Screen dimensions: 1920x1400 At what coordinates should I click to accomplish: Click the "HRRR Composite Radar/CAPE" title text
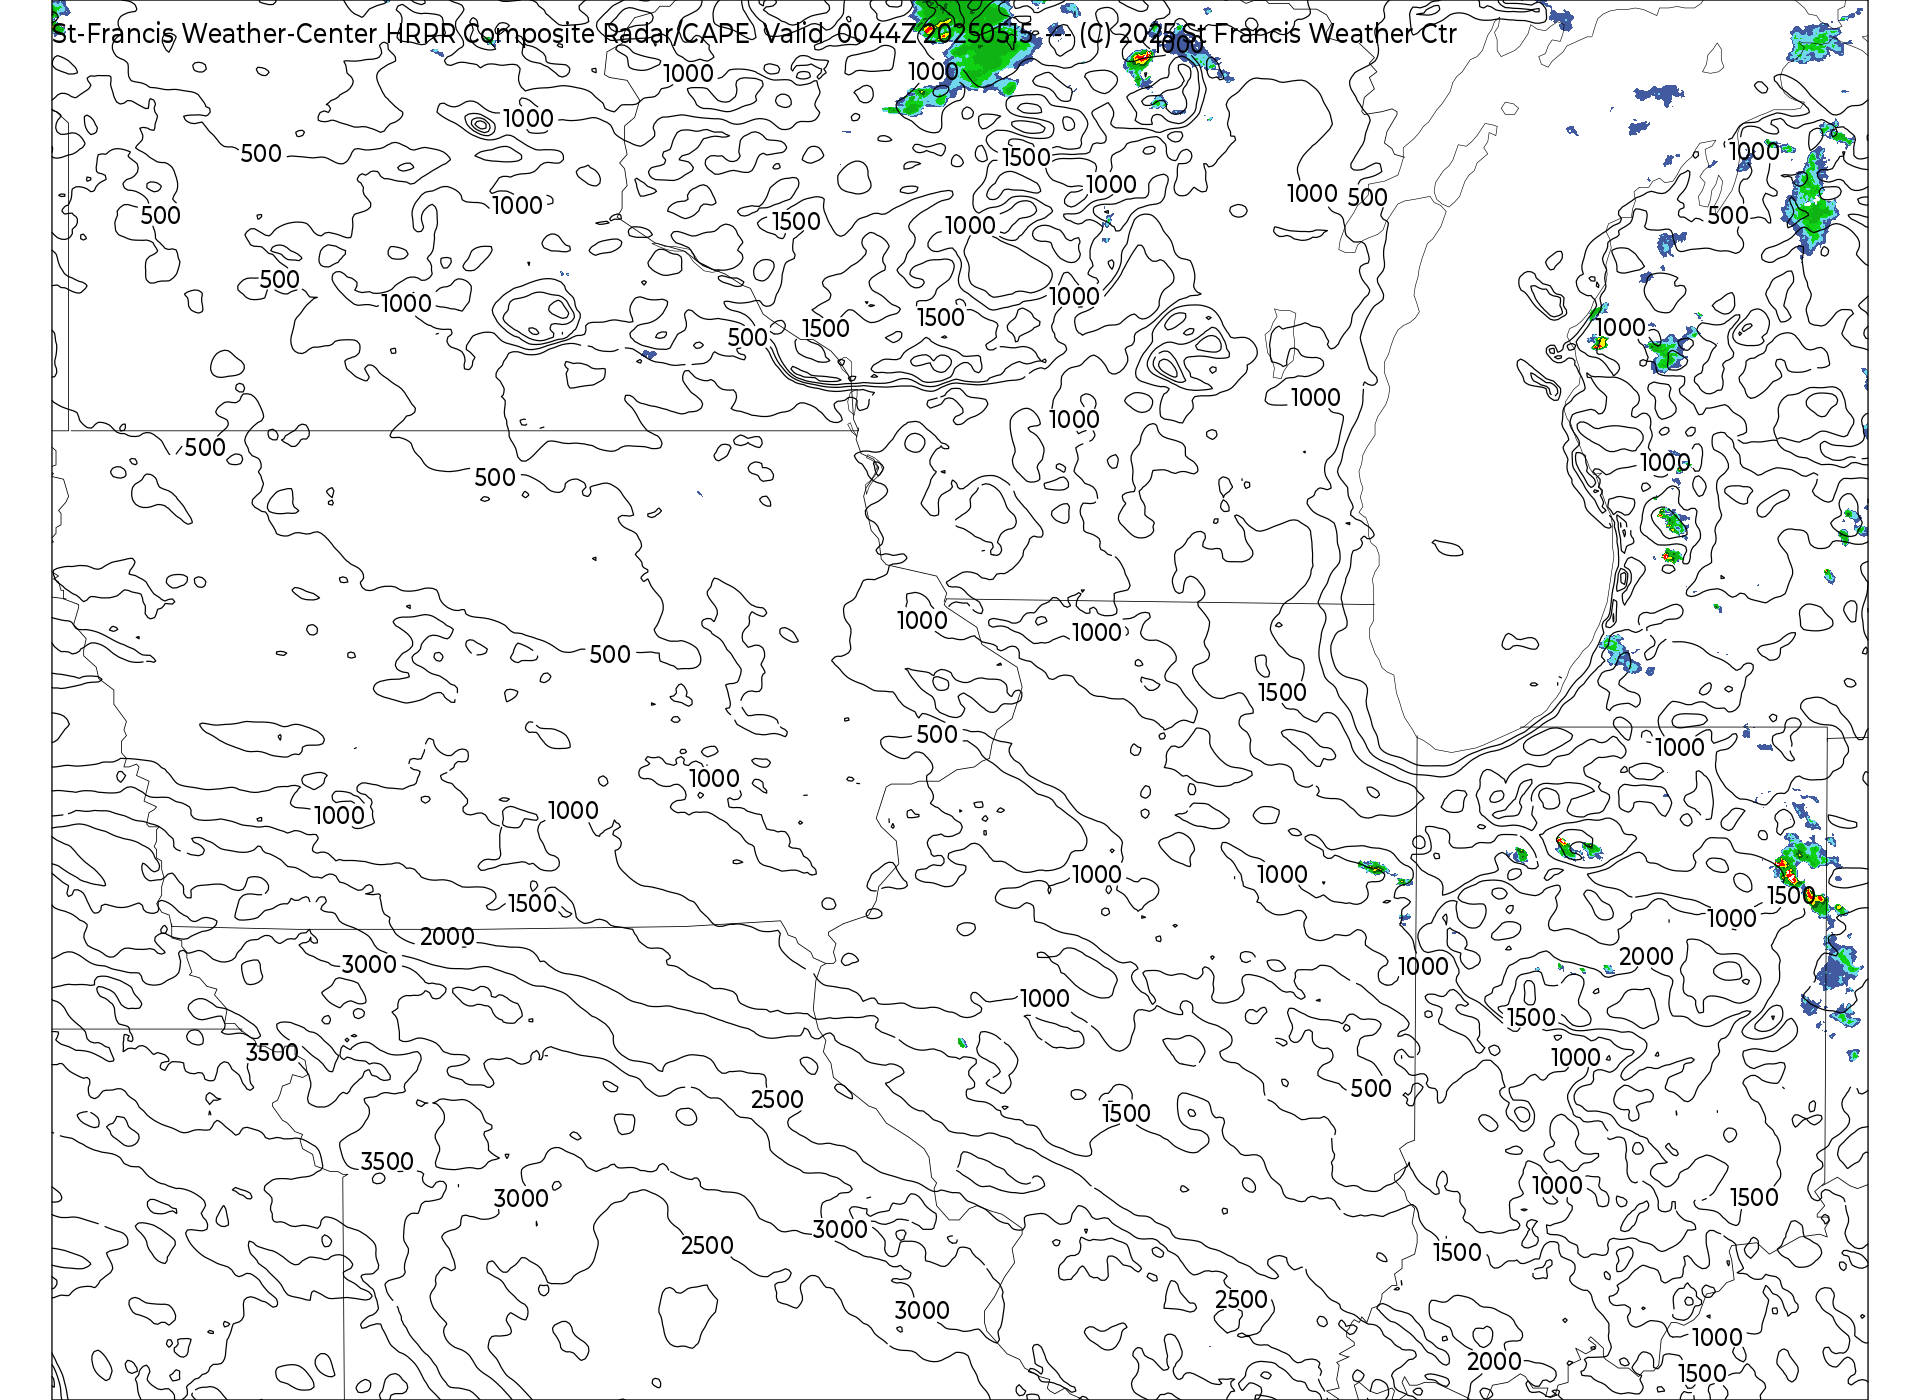click(568, 34)
